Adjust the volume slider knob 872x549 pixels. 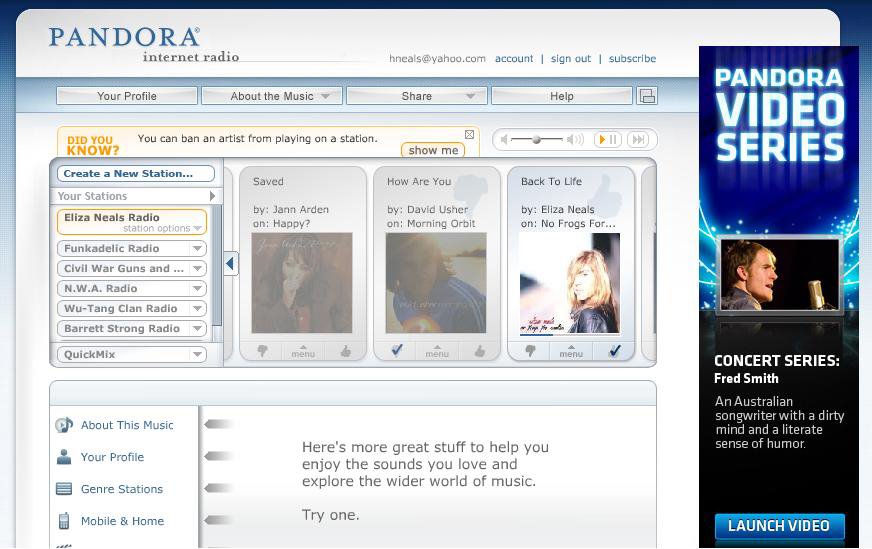pos(536,140)
